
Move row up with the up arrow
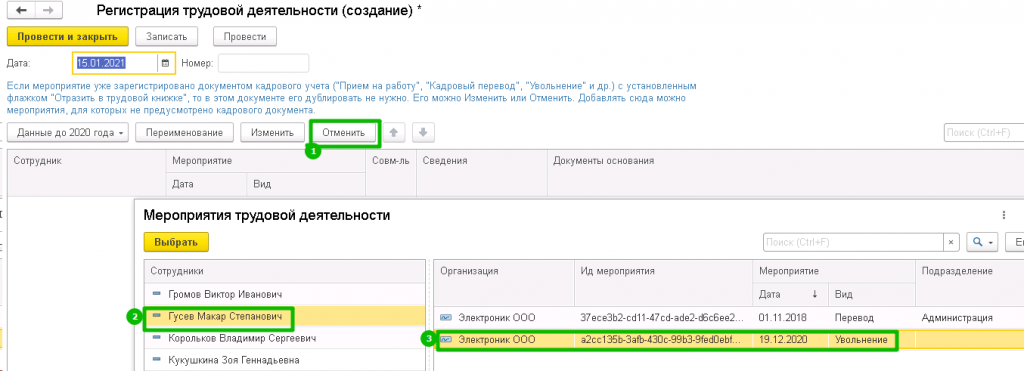point(393,133)
